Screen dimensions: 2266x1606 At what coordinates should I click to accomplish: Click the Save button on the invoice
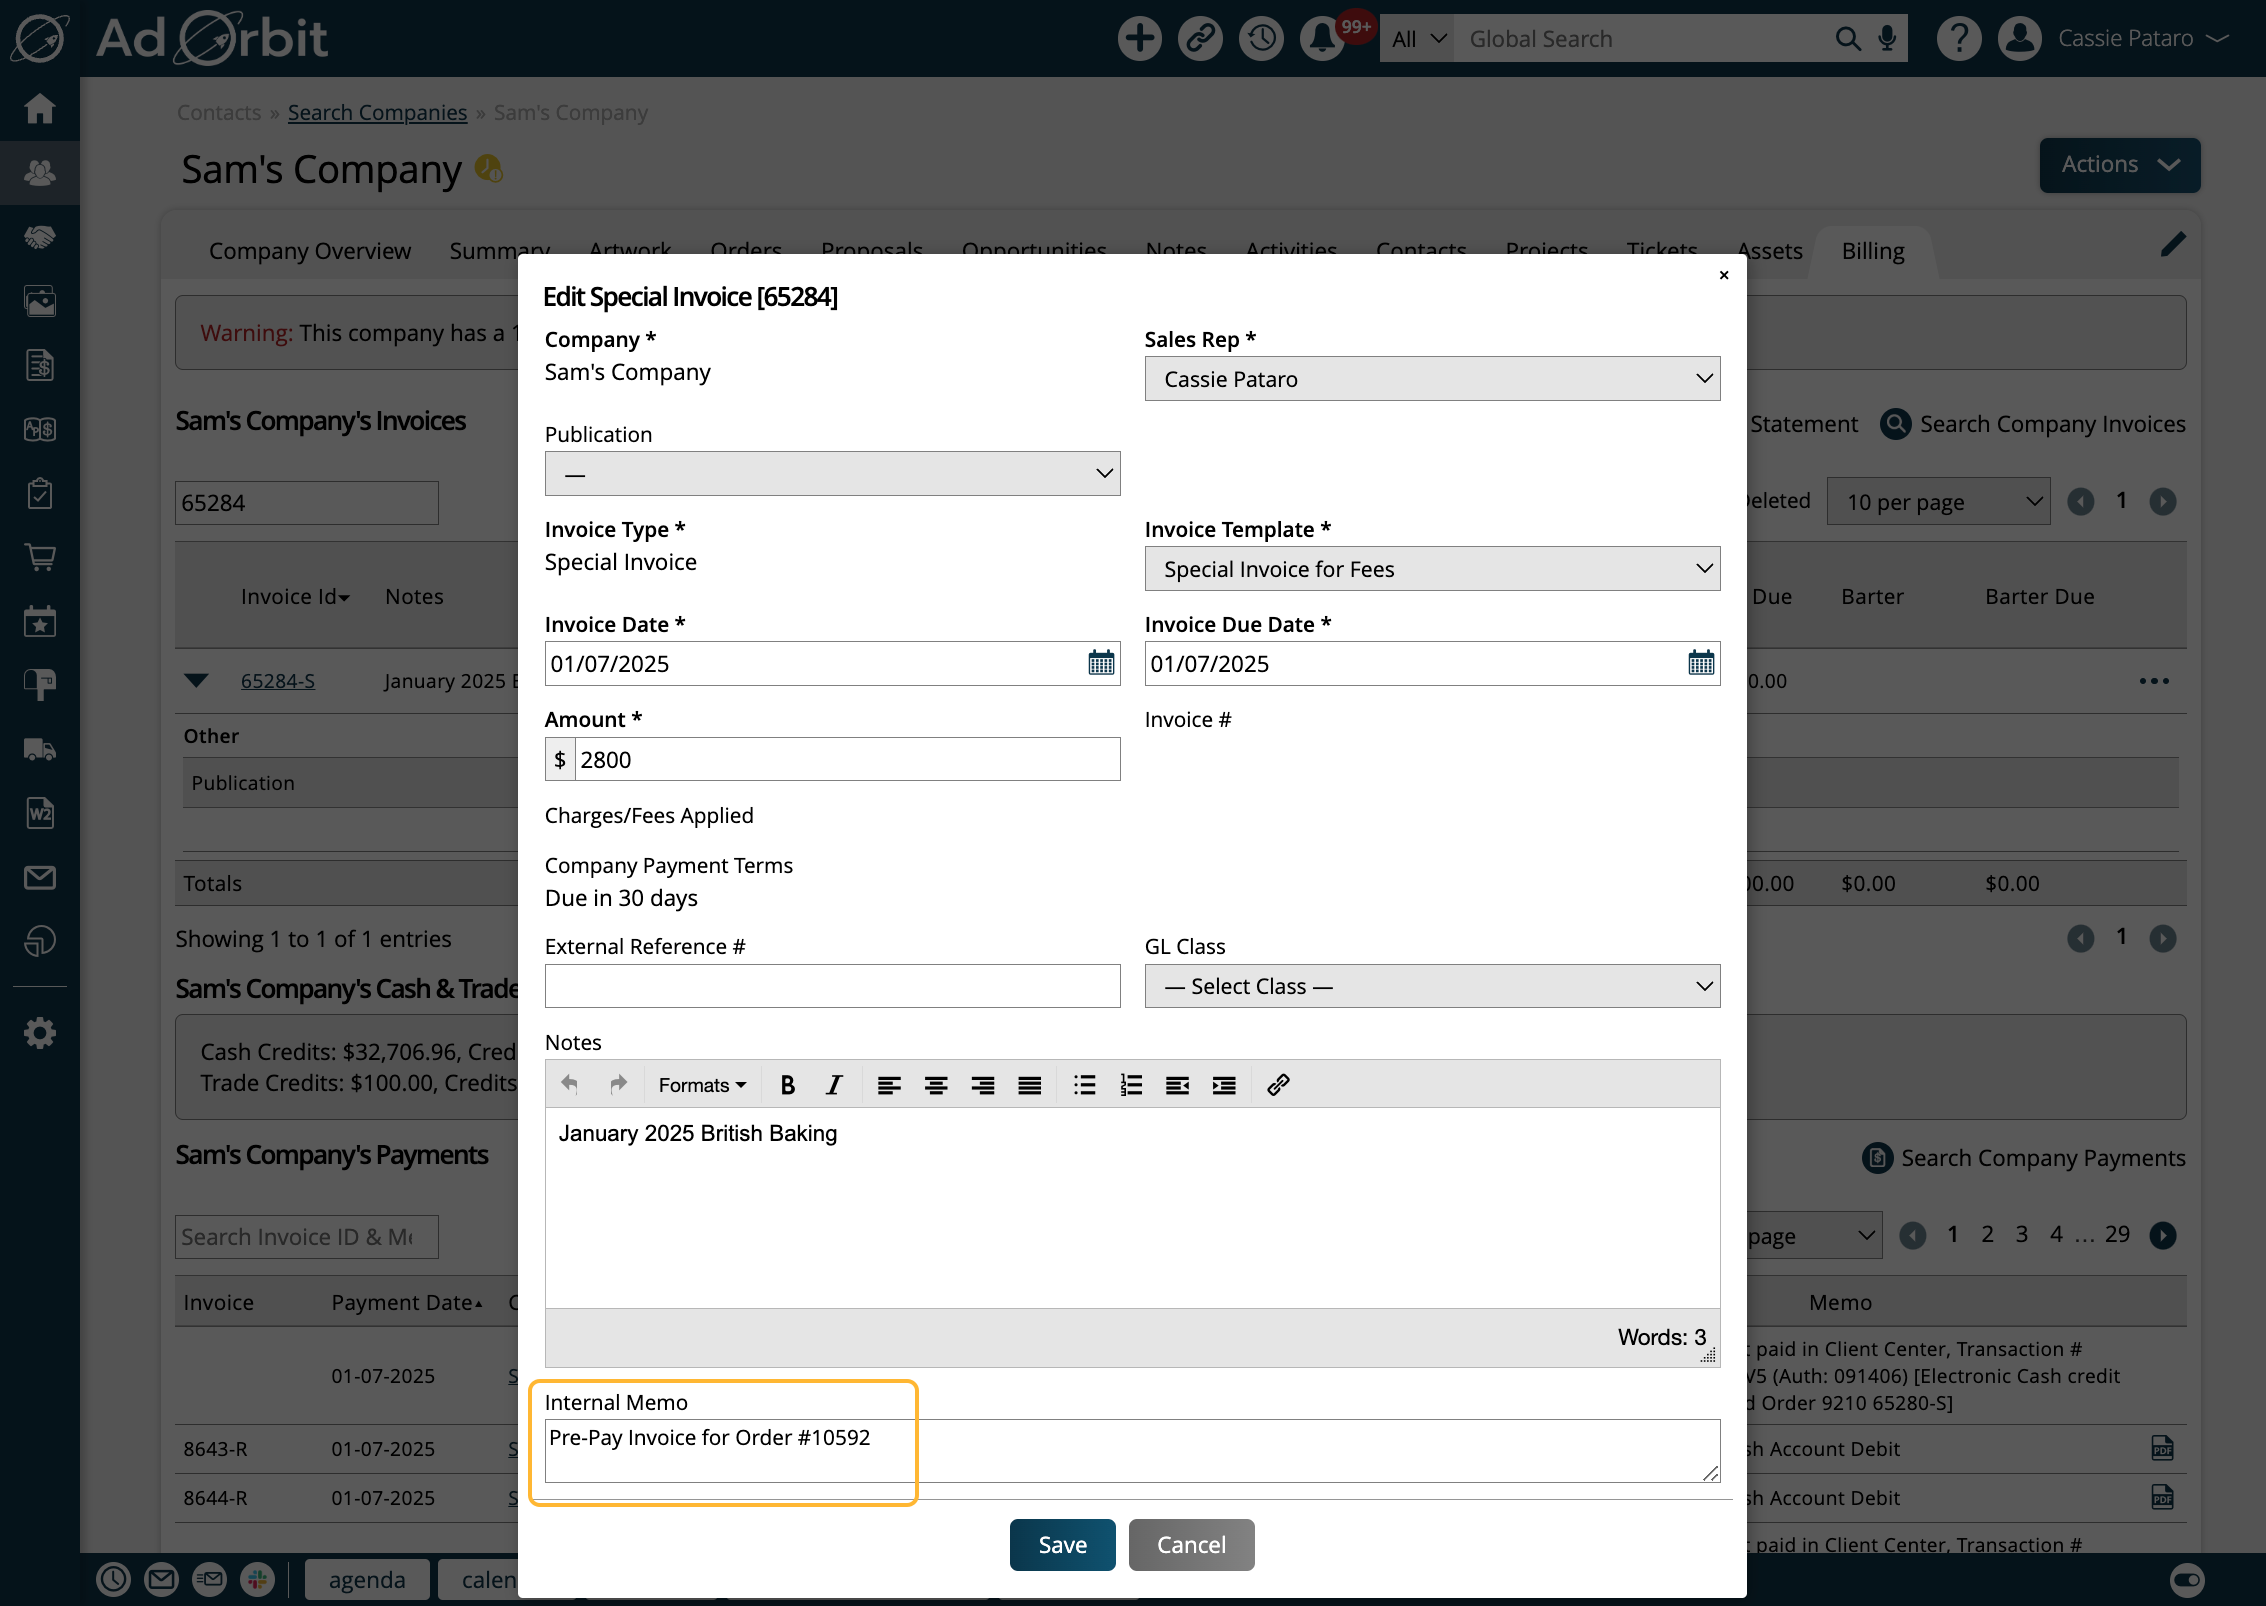pos(1062,1543)
